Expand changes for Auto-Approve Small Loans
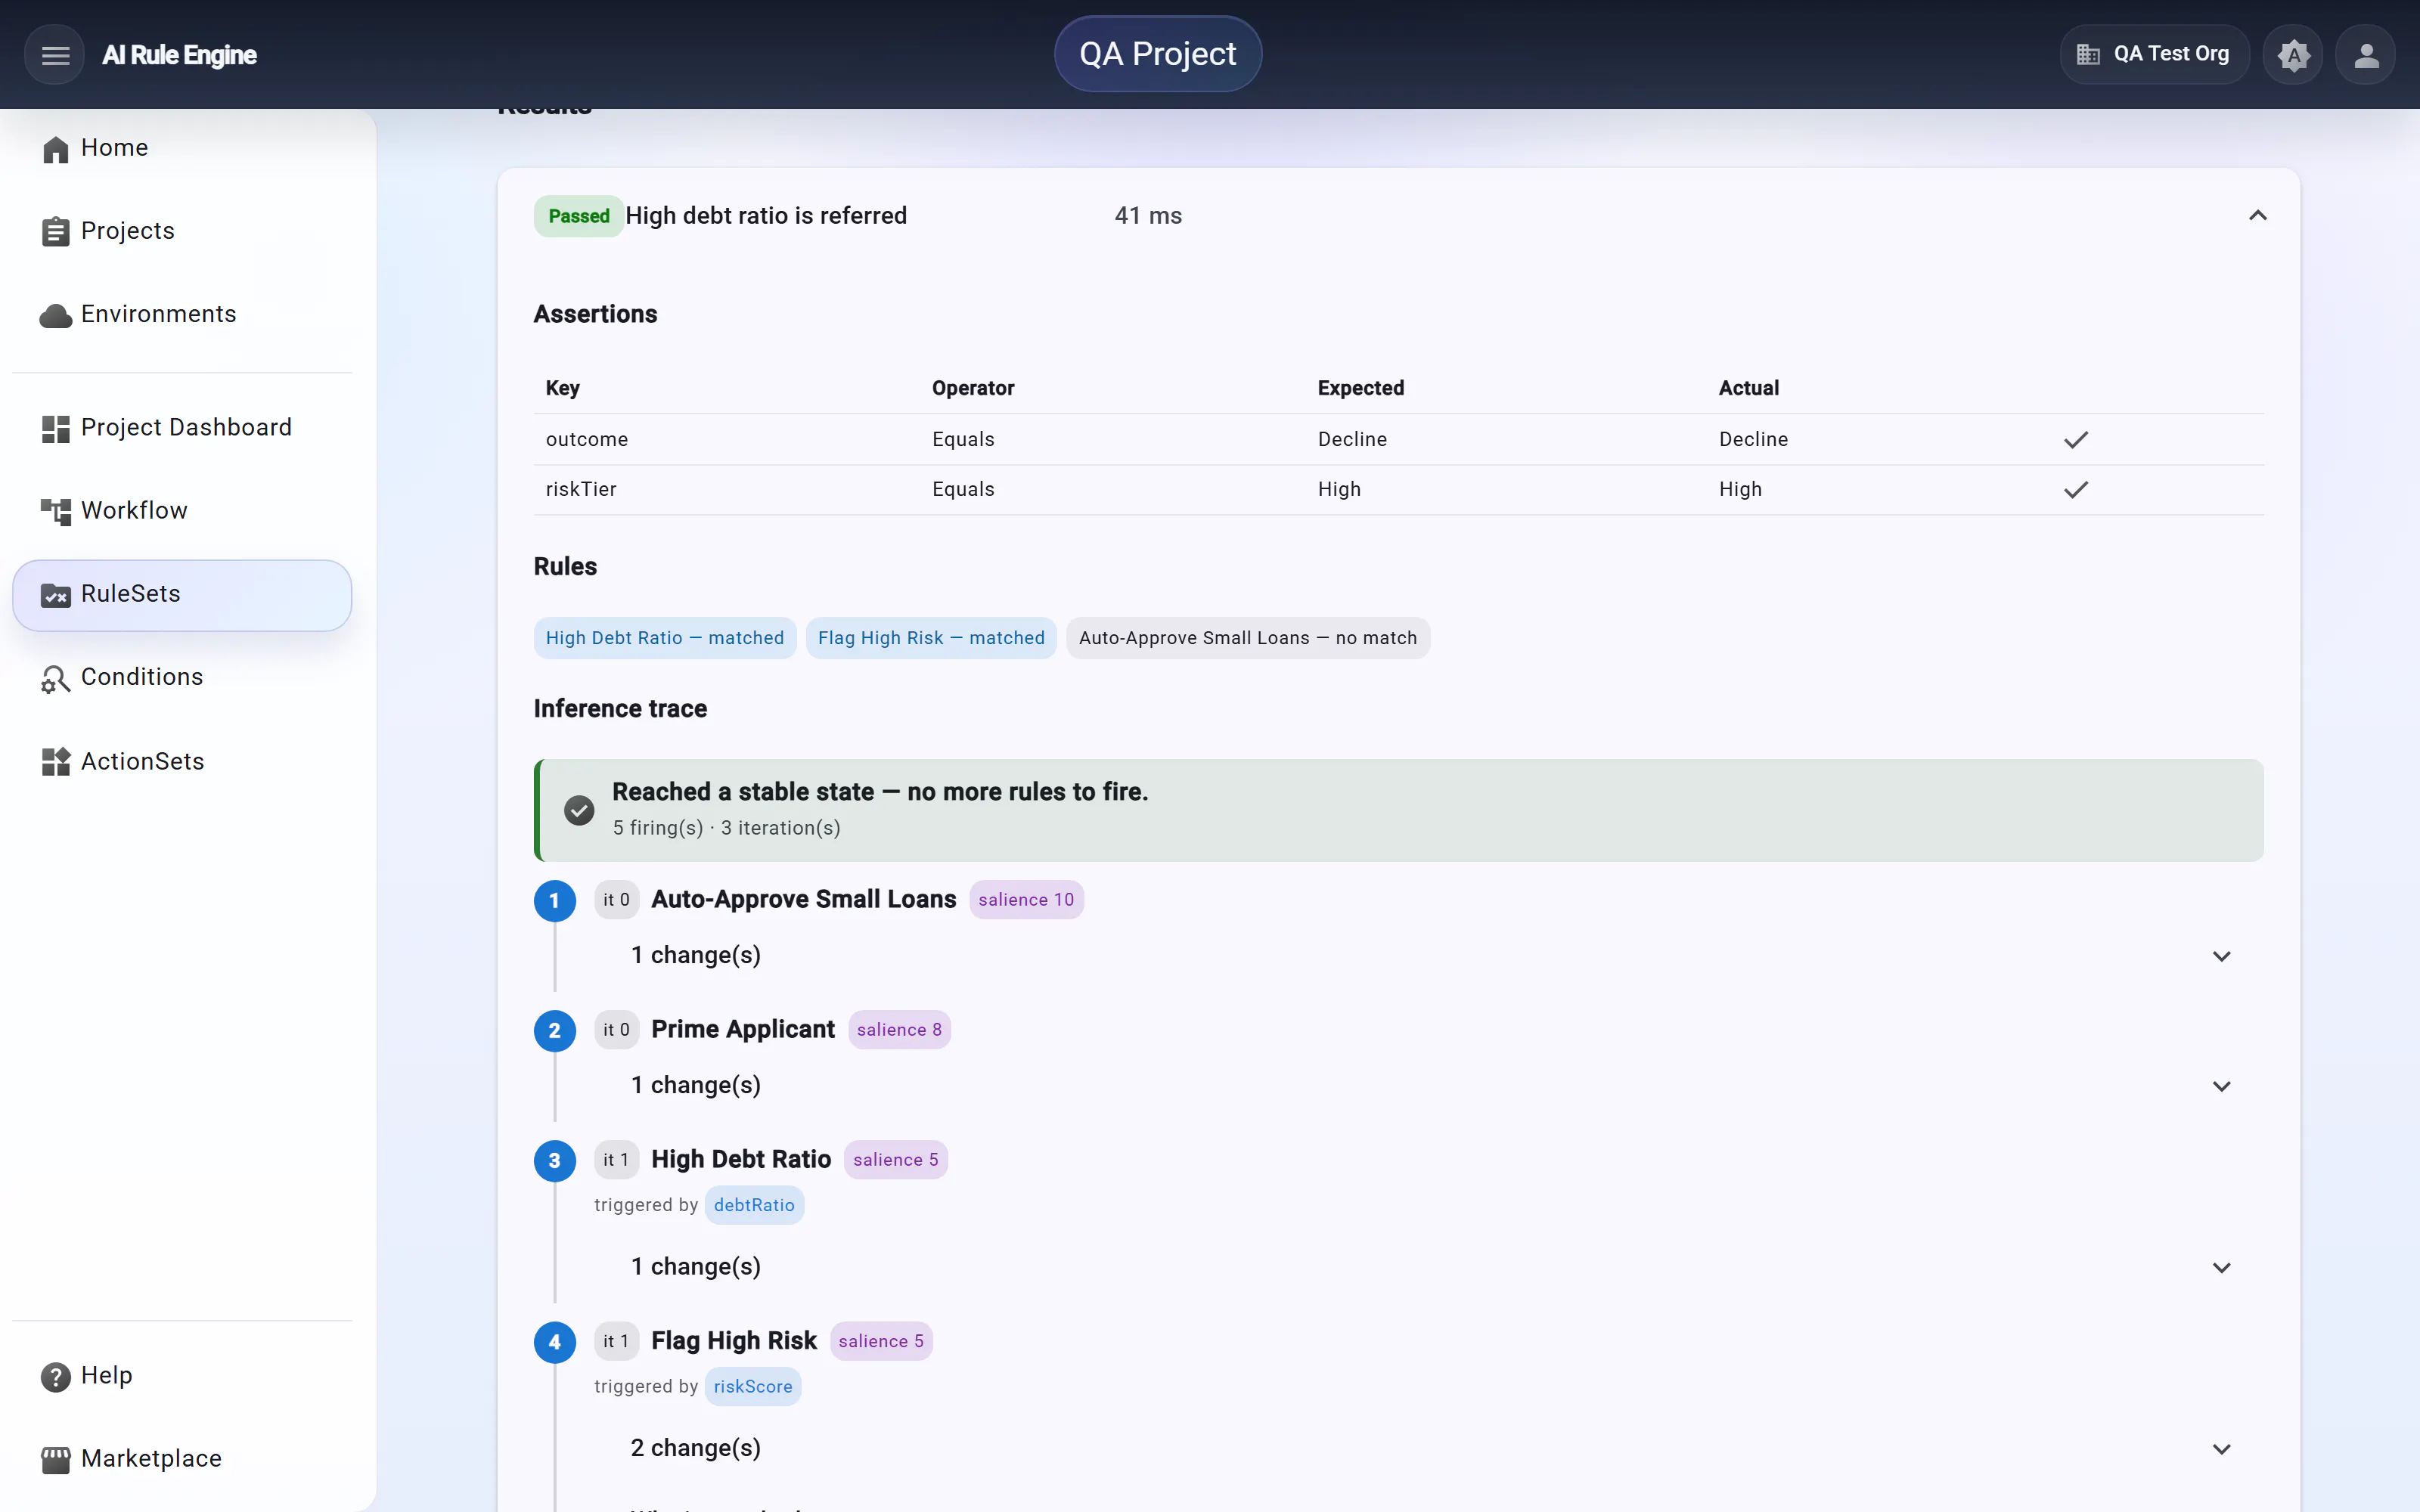The height and width of the screenshot is (1512, 2420). (x=2222, y=956)
